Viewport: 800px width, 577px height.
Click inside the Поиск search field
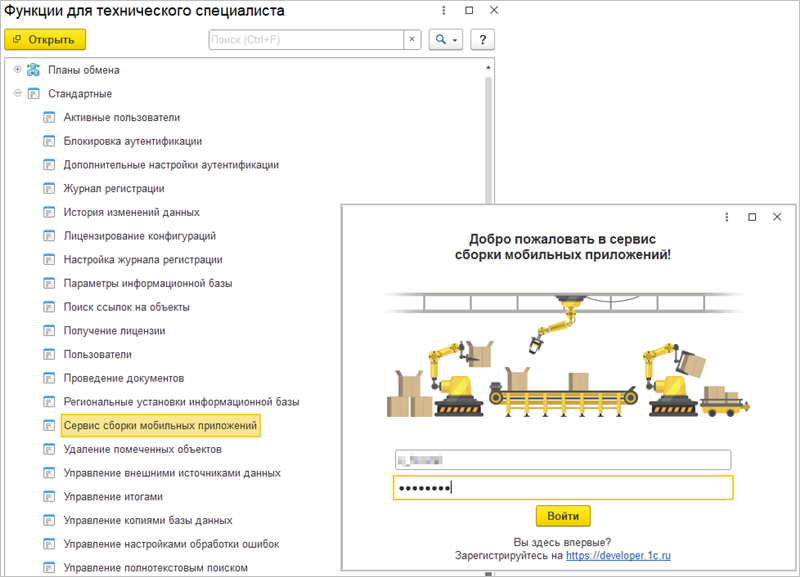point(305,39)
